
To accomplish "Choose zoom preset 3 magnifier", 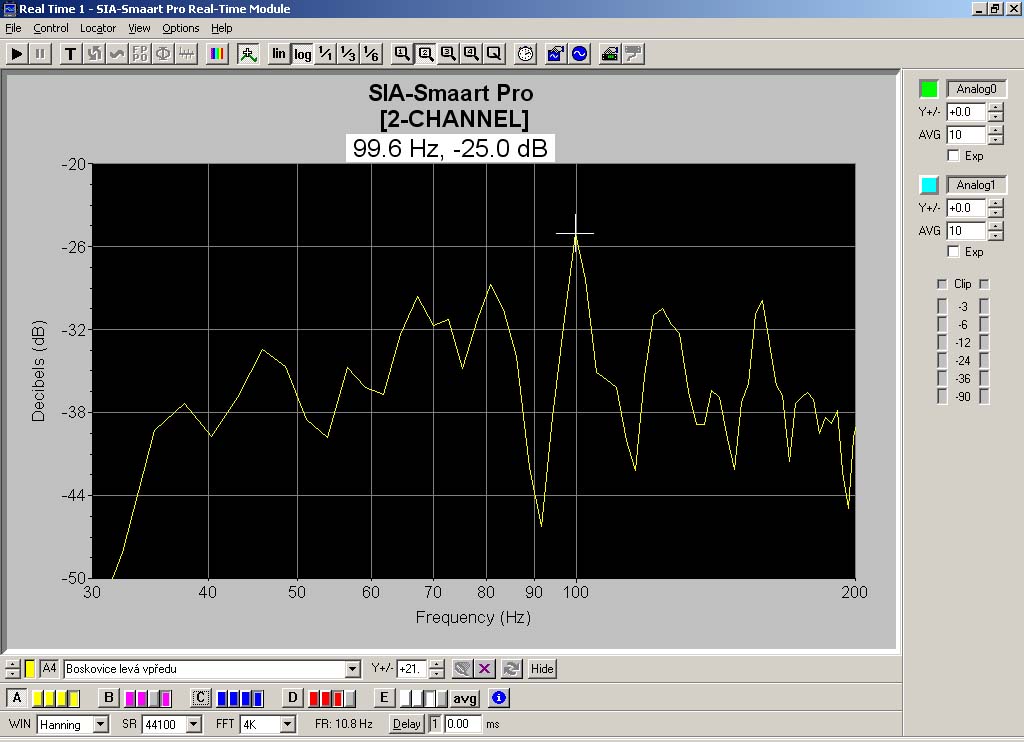I will click(448, 54).
